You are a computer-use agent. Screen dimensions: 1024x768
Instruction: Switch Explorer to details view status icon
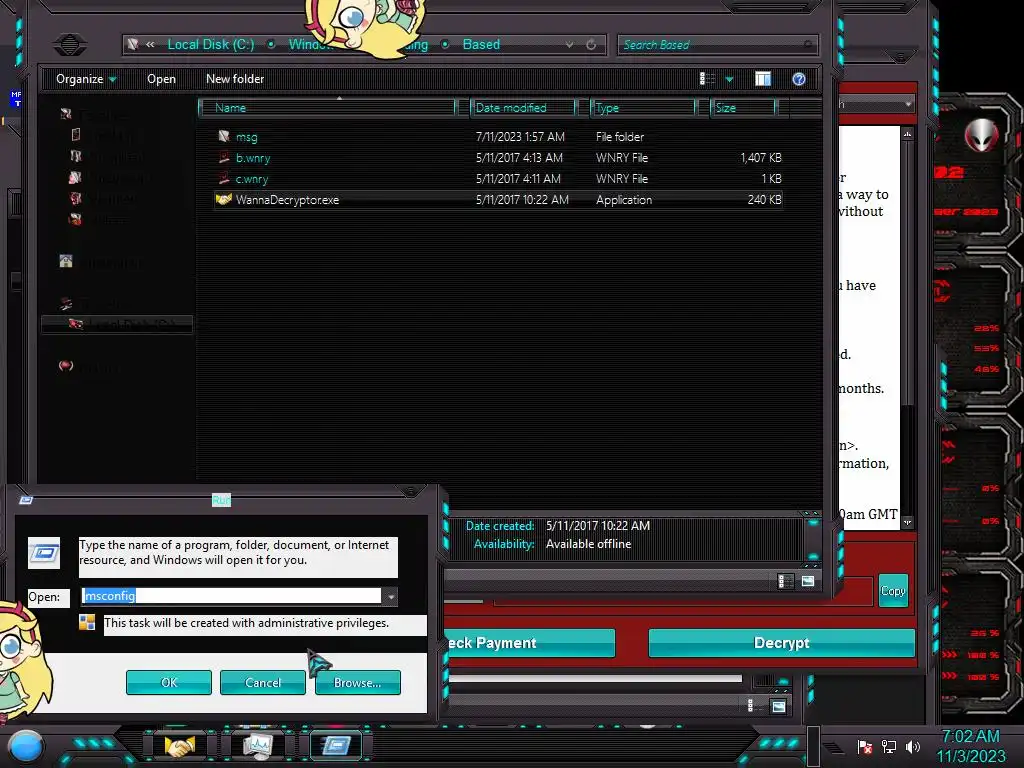pos(785,581)
